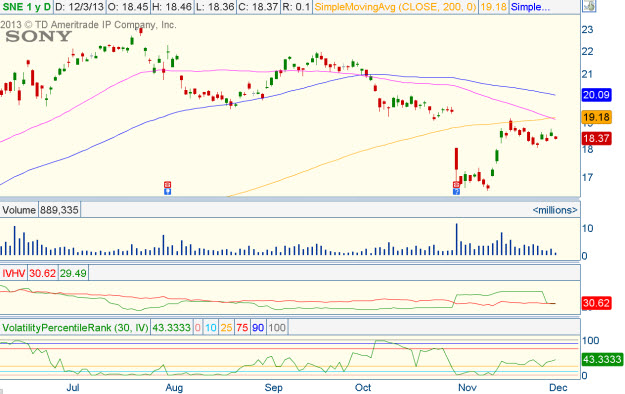The image size is (625, 394).
Task: Open the VolatilityPercentileRank (30, IV) label
Action: point(75,328)
